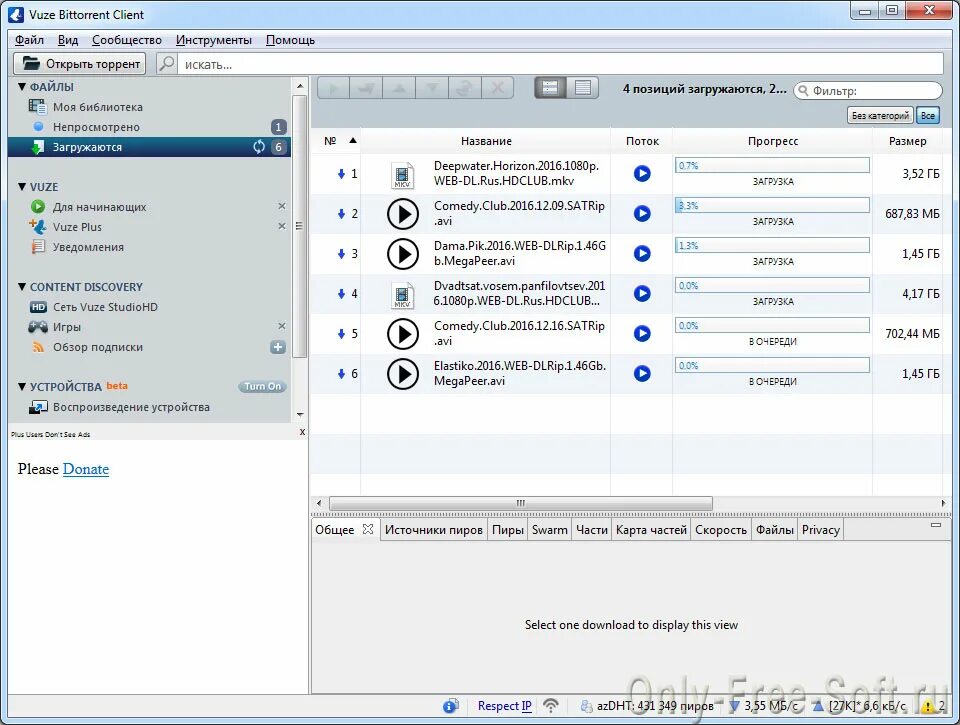This screenshot has width=960, height=725.
Task: Click the large play thumbnail of Elastiko
Action: point(403,374)
